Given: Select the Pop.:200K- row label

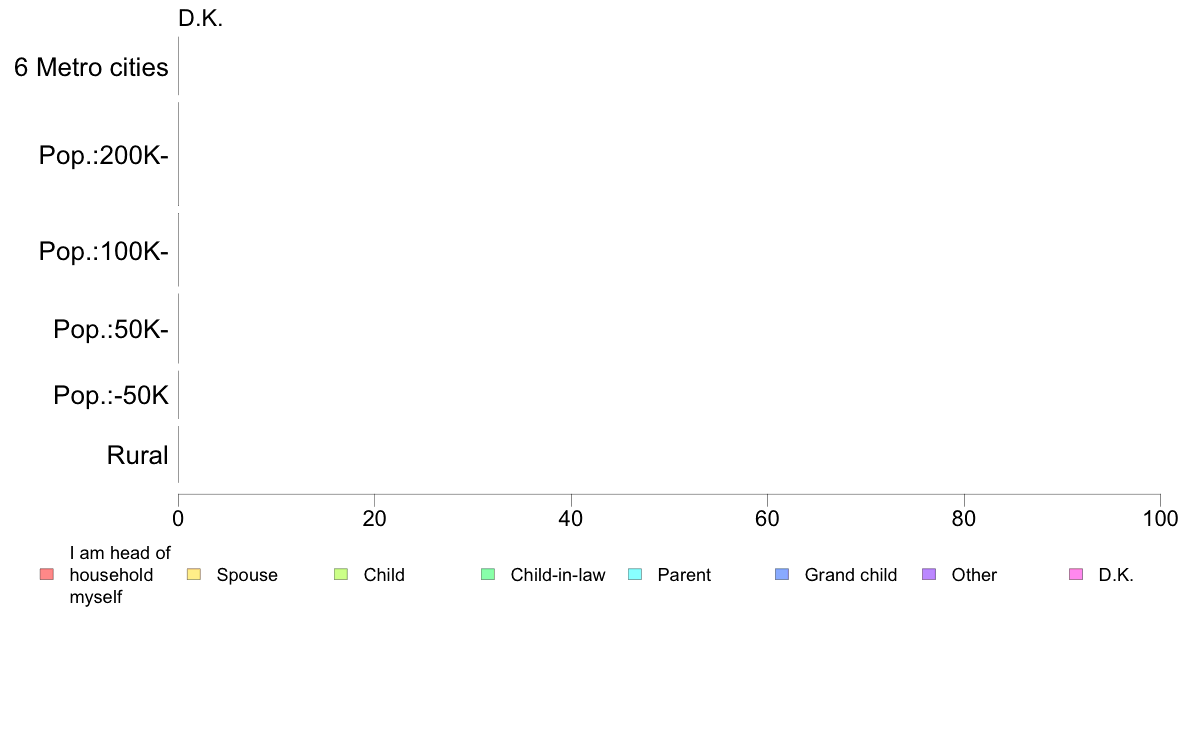Looking at the screenshot, I should pyautogui.click(x=104, y=155).
